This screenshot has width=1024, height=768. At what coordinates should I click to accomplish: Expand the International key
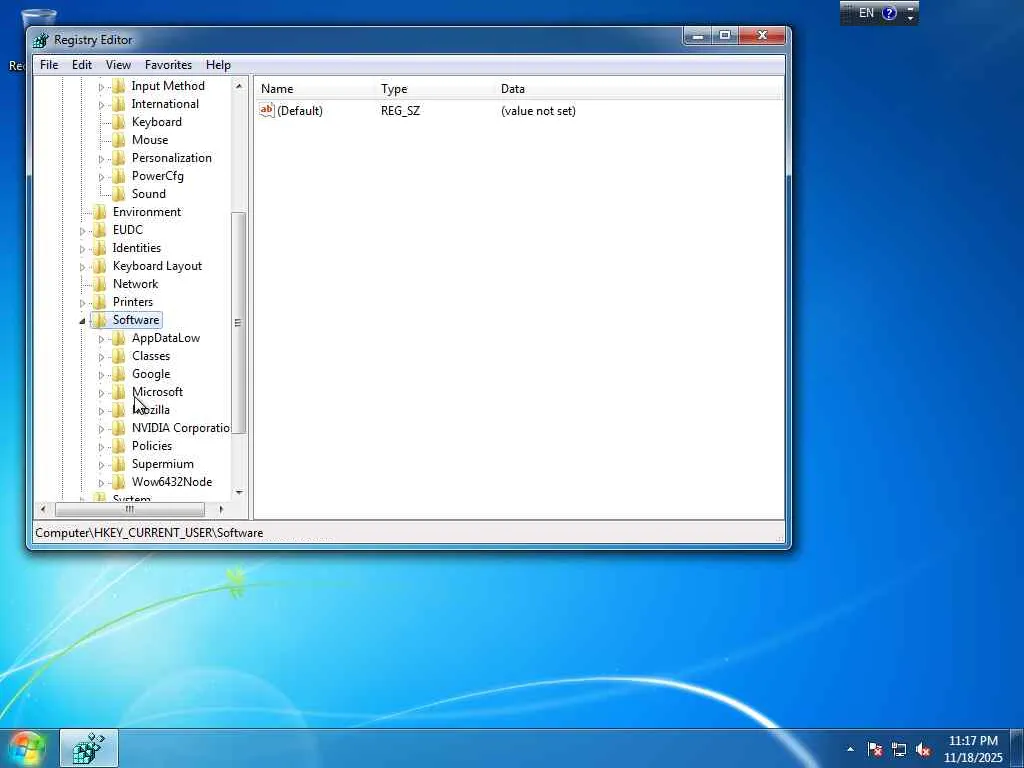(x=101, y=104)
